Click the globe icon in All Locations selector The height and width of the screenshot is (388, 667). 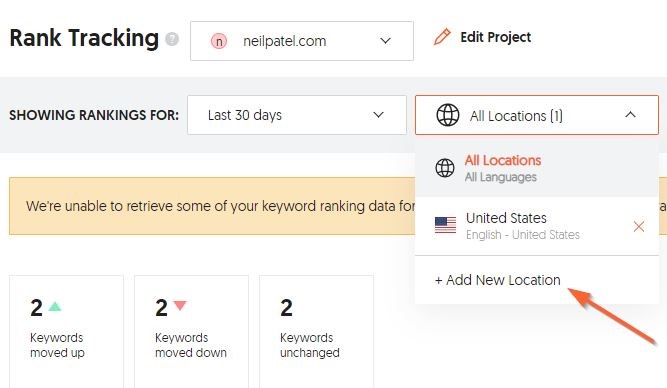pos(448,115)
